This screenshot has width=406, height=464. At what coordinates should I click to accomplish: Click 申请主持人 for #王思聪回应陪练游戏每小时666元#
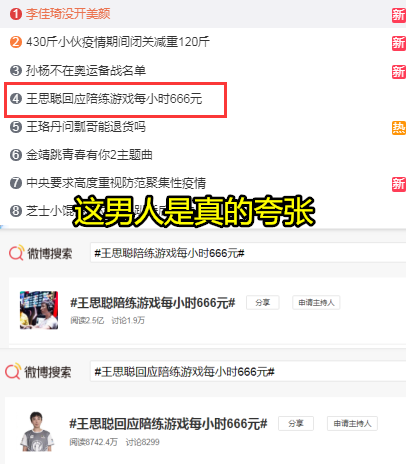(x=352, y=423)
